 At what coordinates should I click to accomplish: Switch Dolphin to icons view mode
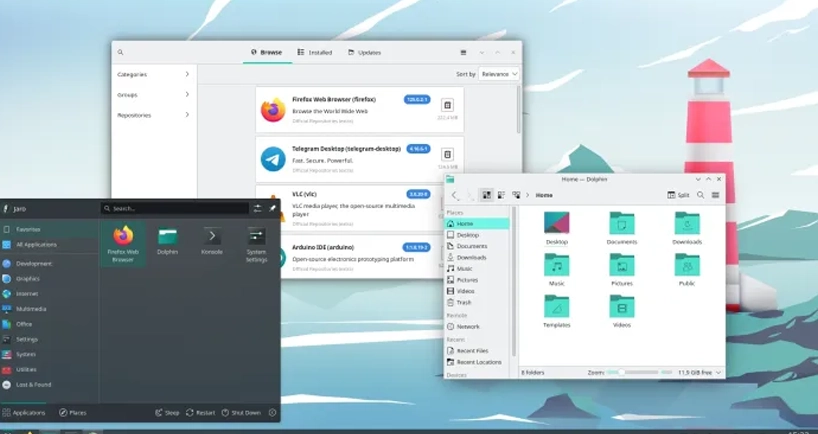tap(486, 195)
